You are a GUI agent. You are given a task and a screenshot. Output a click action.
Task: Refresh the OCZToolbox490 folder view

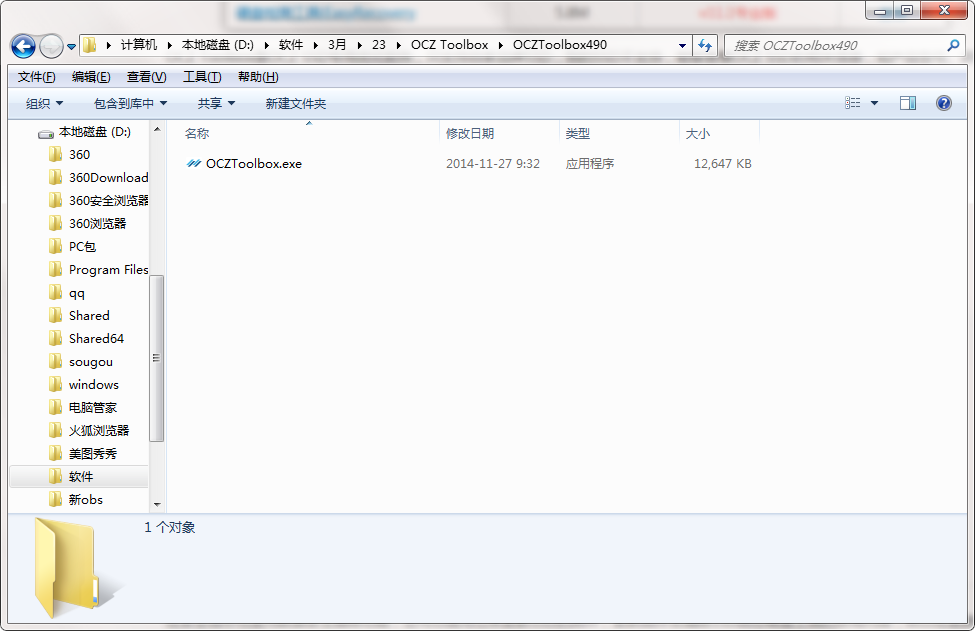pyautogui.click(x=705, y=45)
